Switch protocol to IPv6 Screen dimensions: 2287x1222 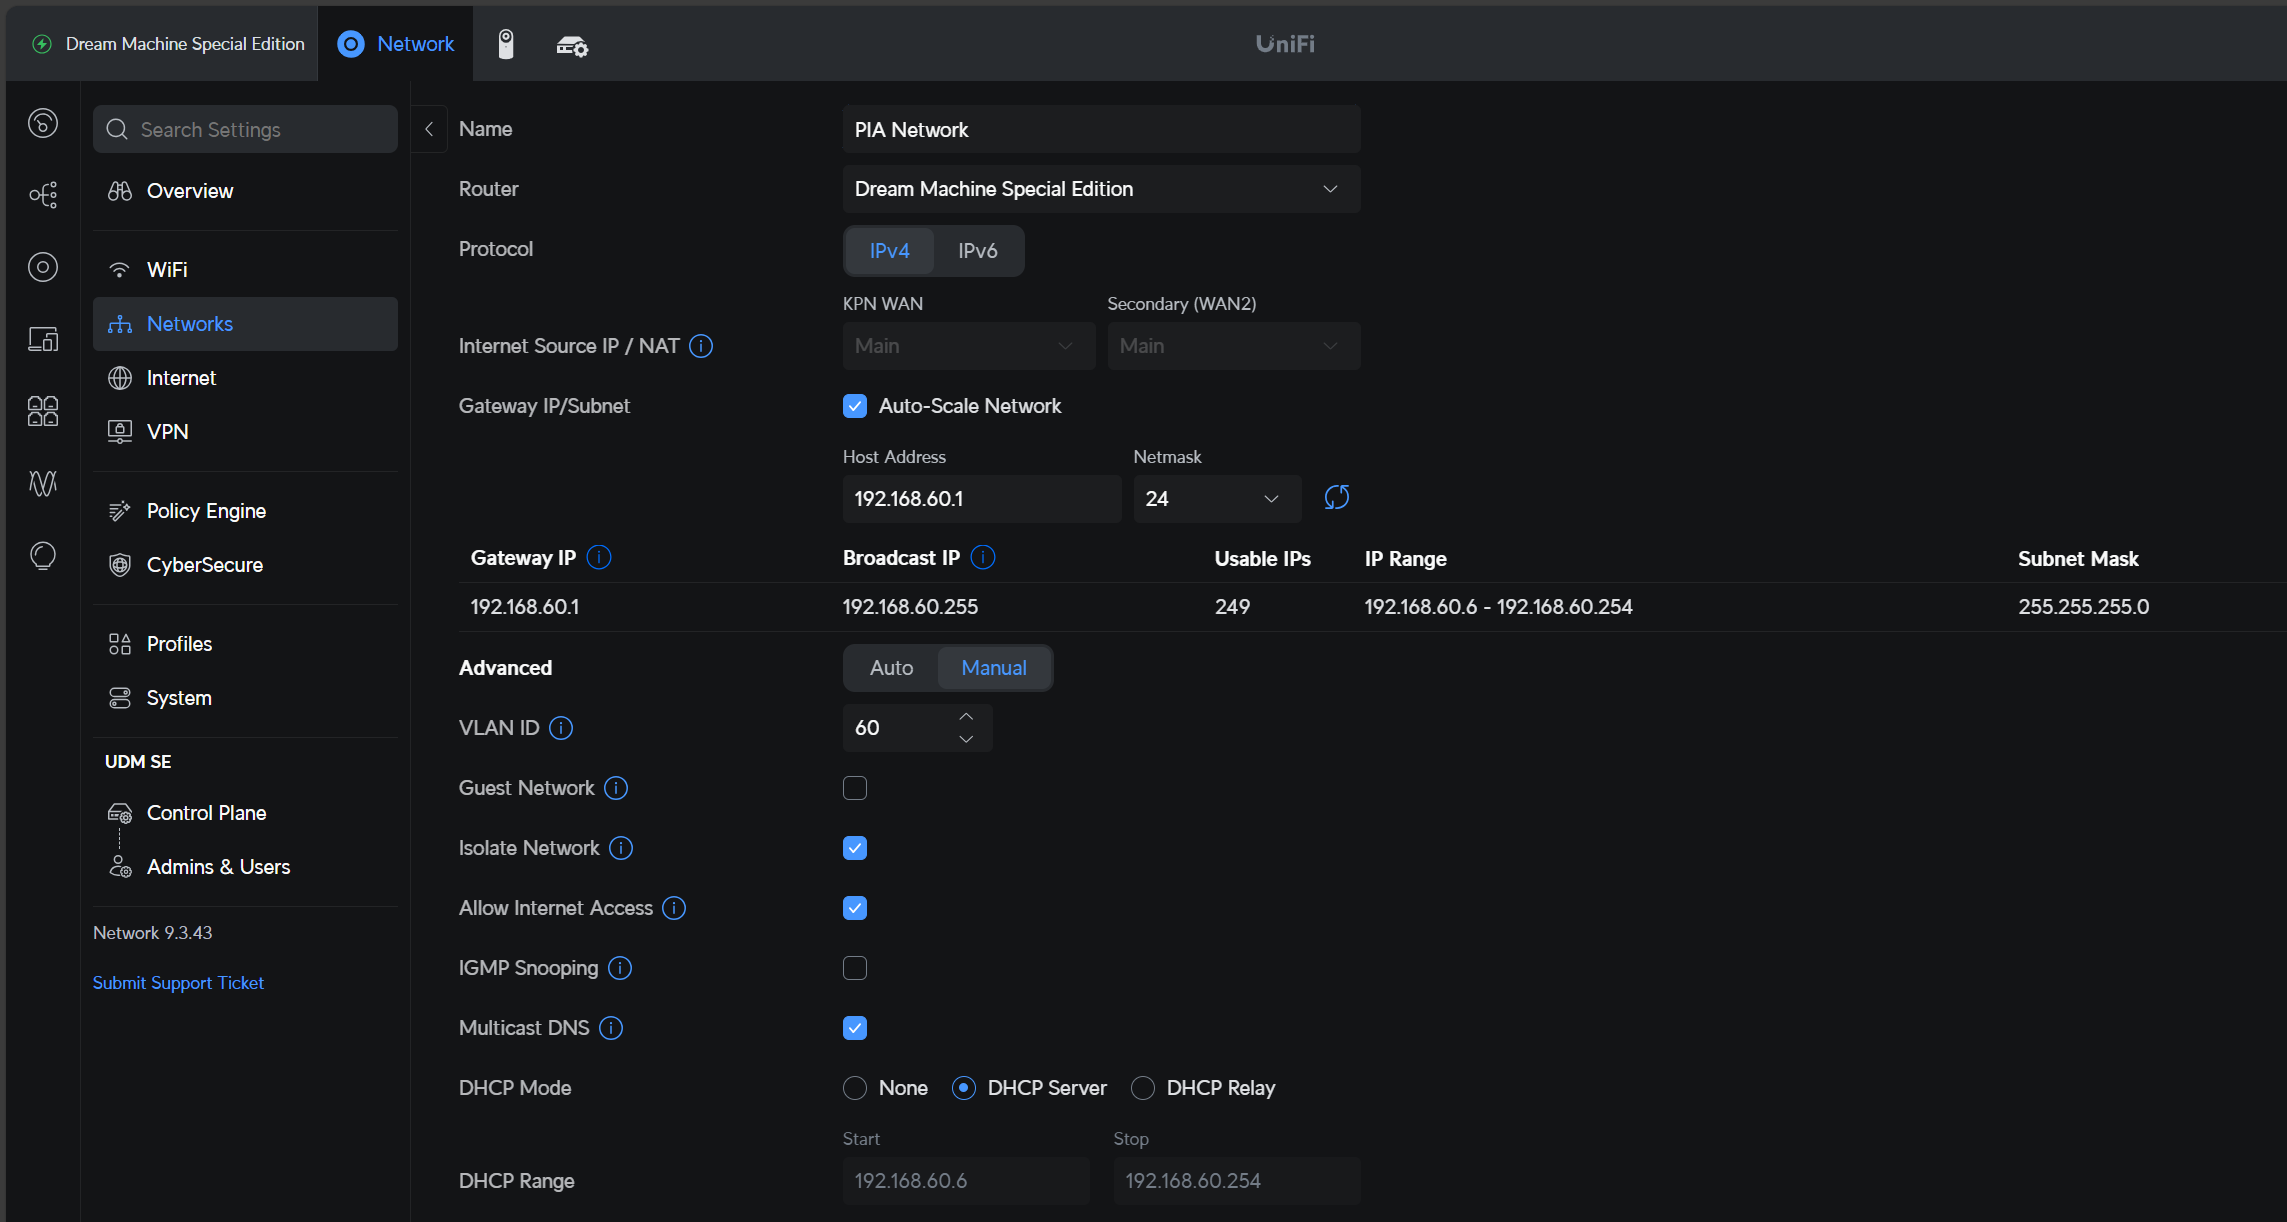[978, 251]
